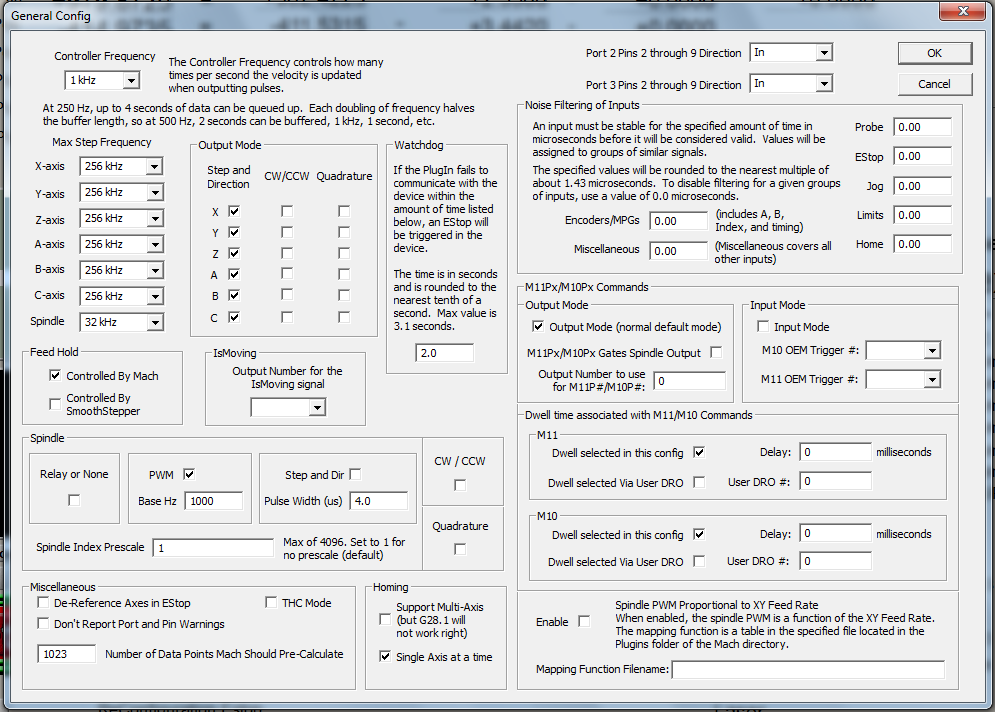Expand the X-axis Max Step Frequency dropdown

coord(153,166)
